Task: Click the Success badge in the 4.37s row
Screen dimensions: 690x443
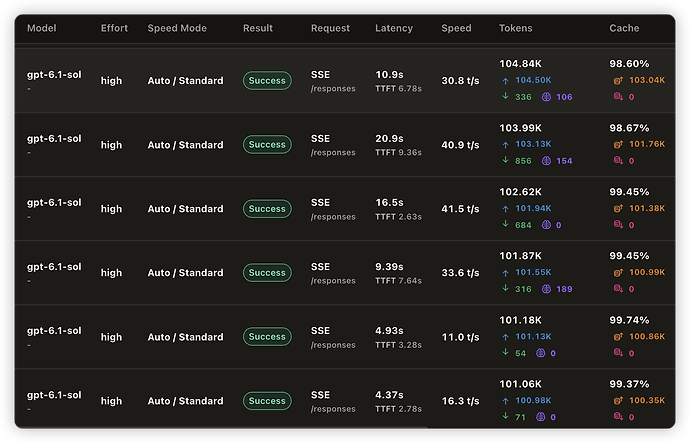Action: point(267,401)
